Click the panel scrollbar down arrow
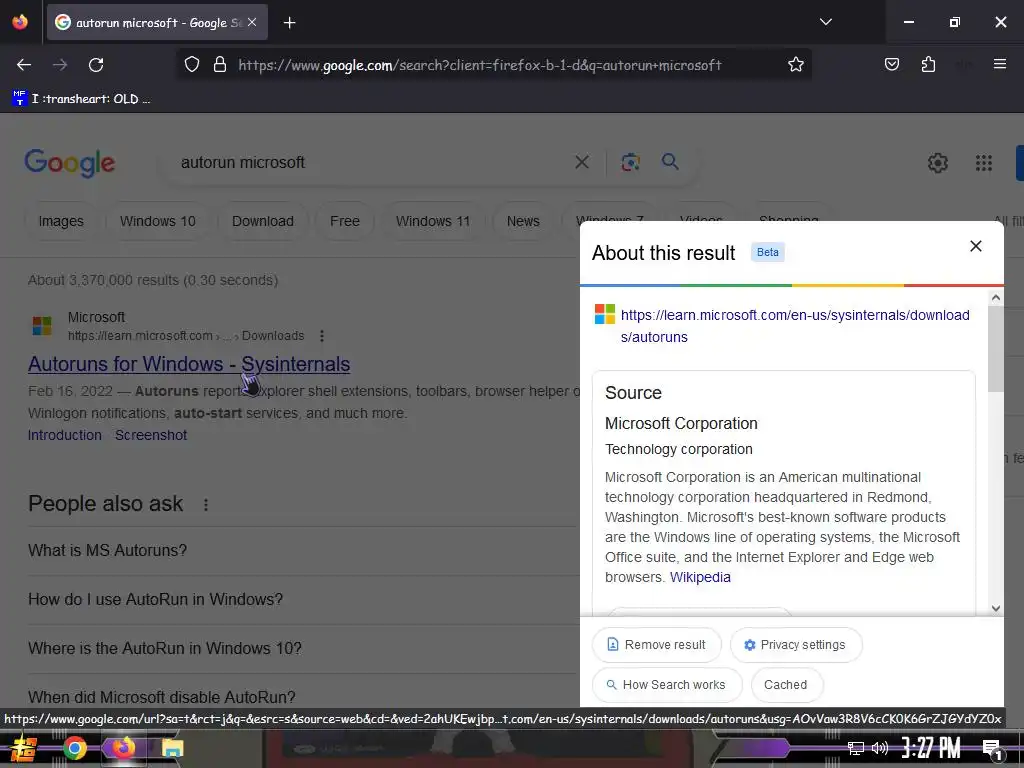 click(x=995, y=608)
